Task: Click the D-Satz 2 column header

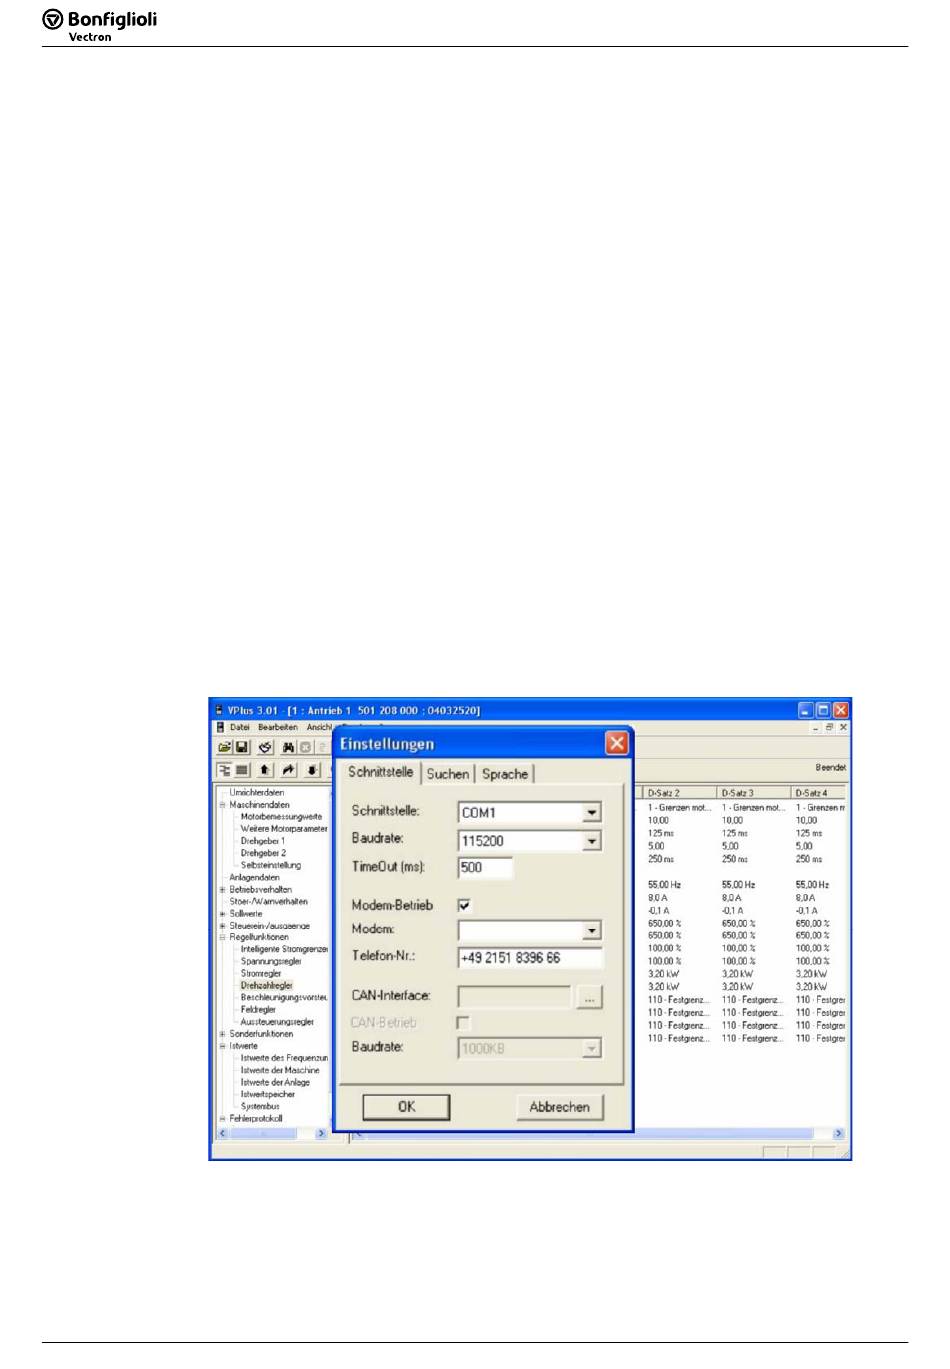Action: click(680, 793)
